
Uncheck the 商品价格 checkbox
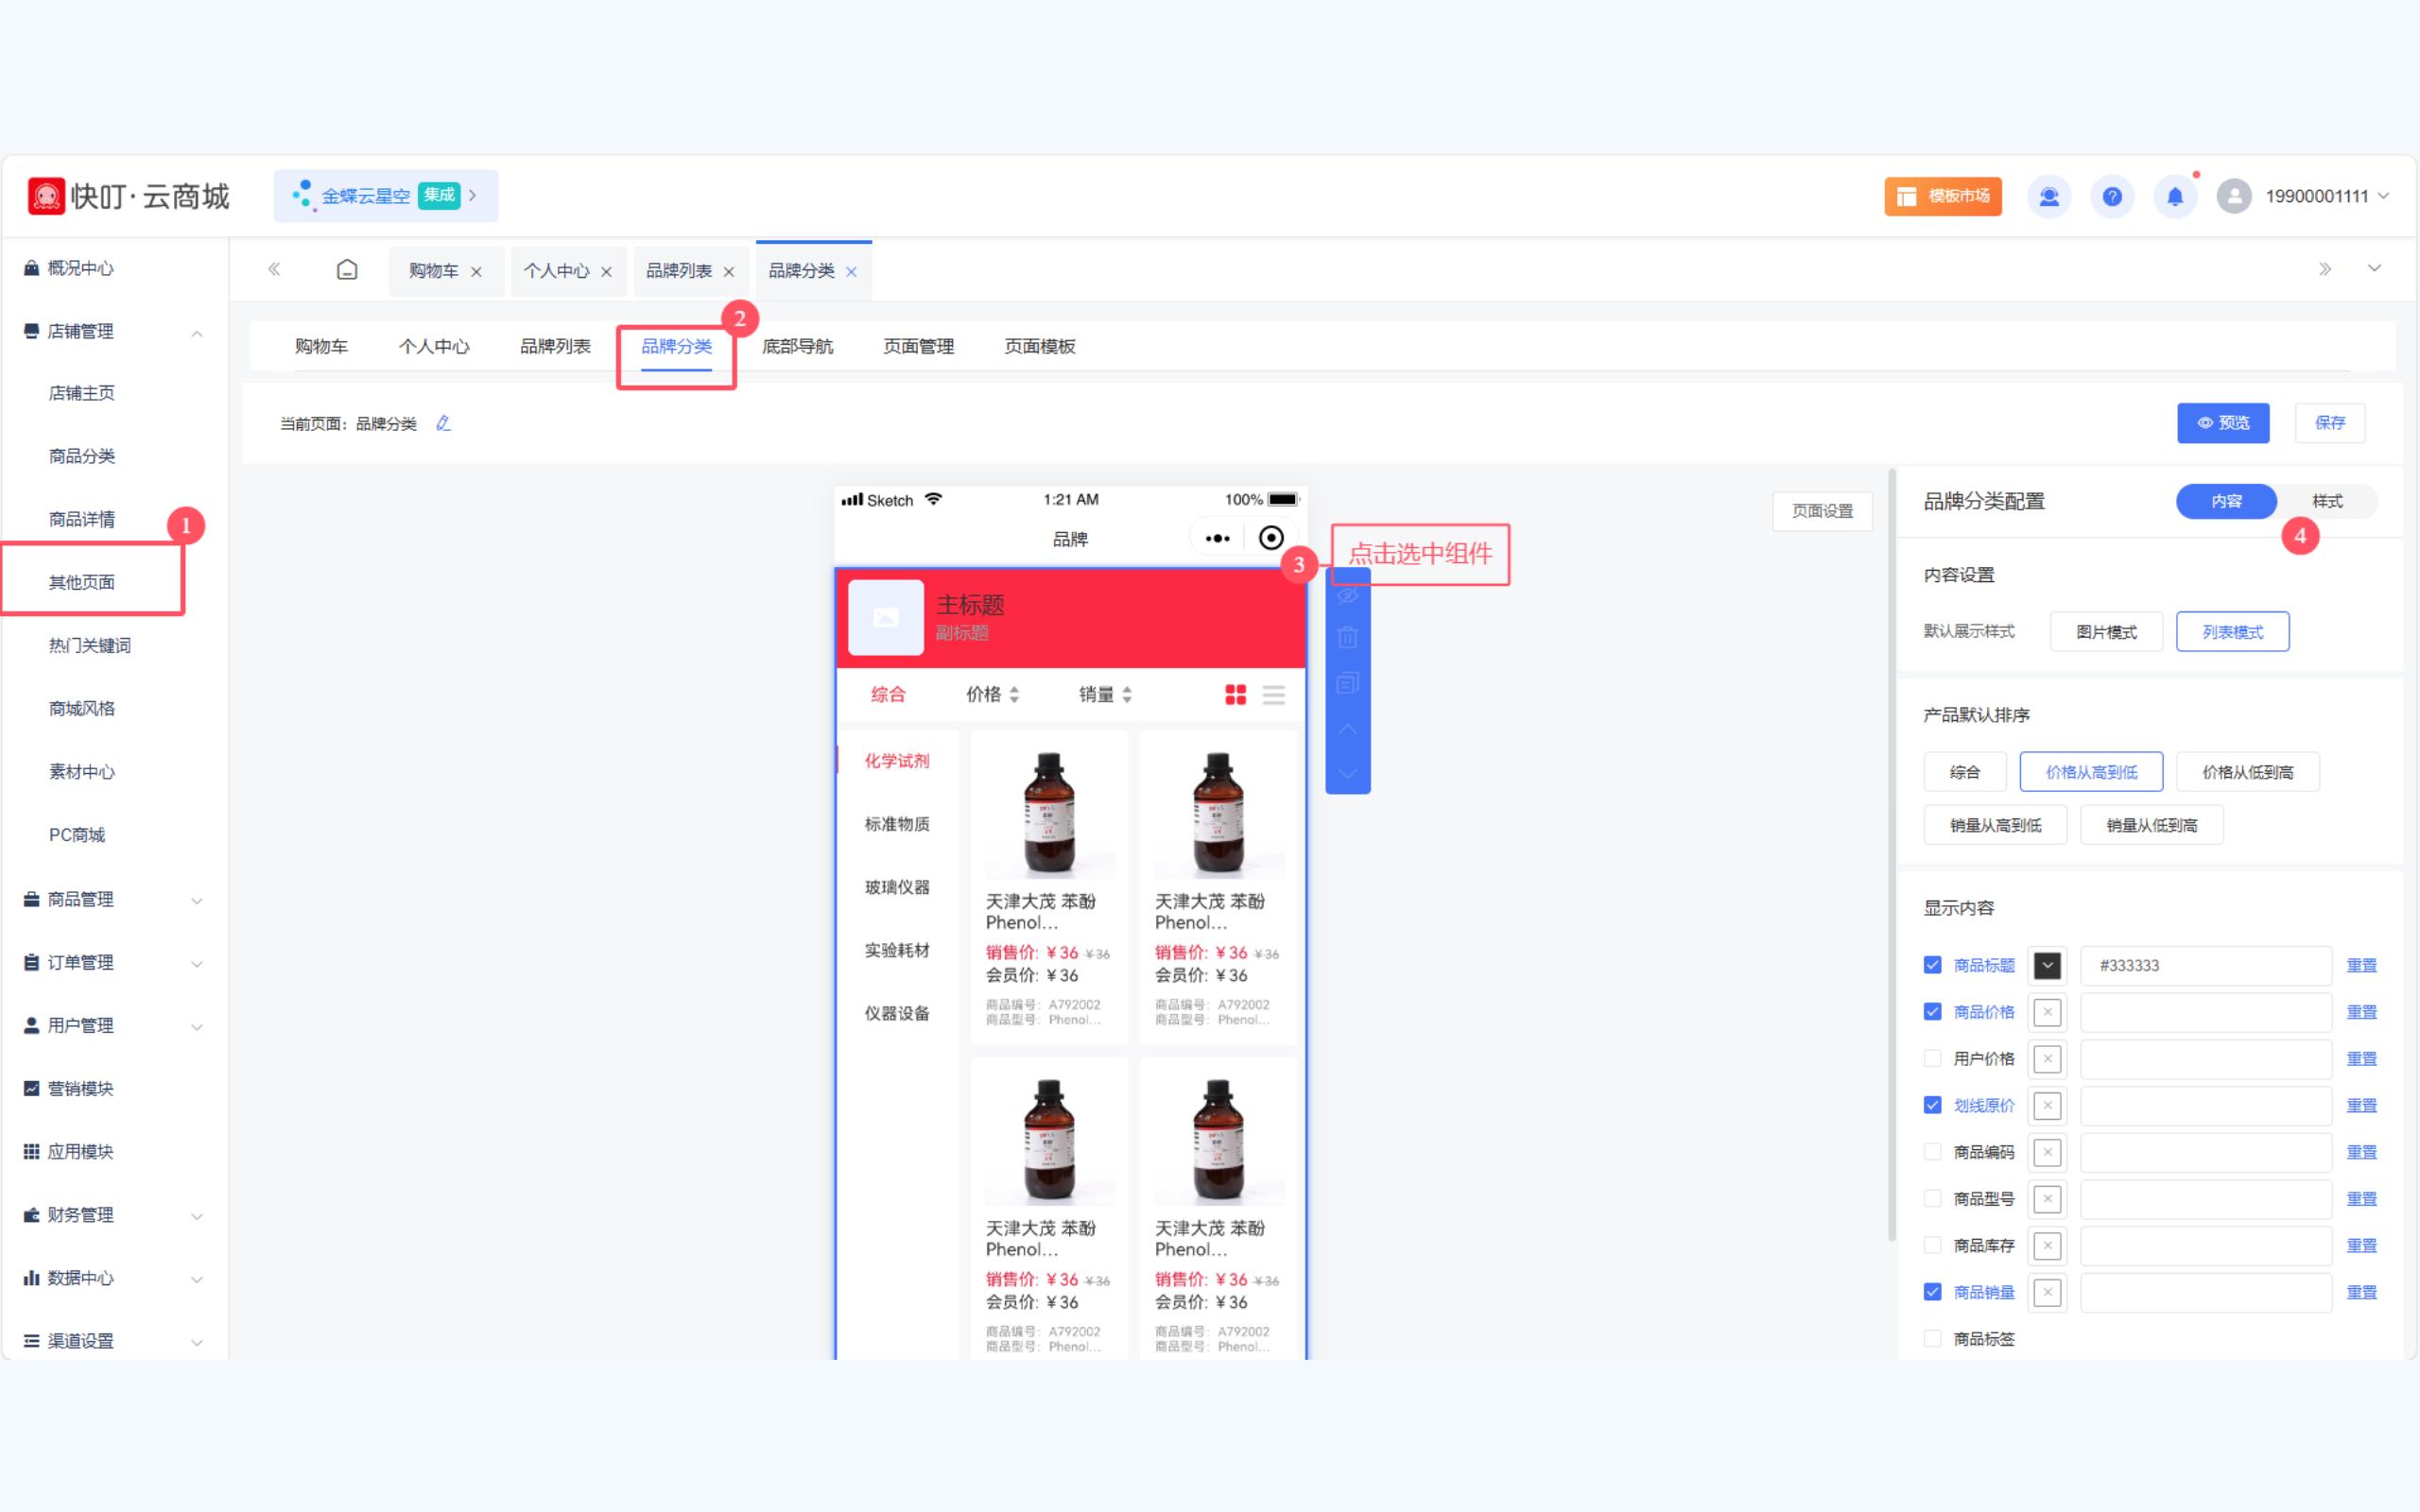[x=1932, y=1012]
